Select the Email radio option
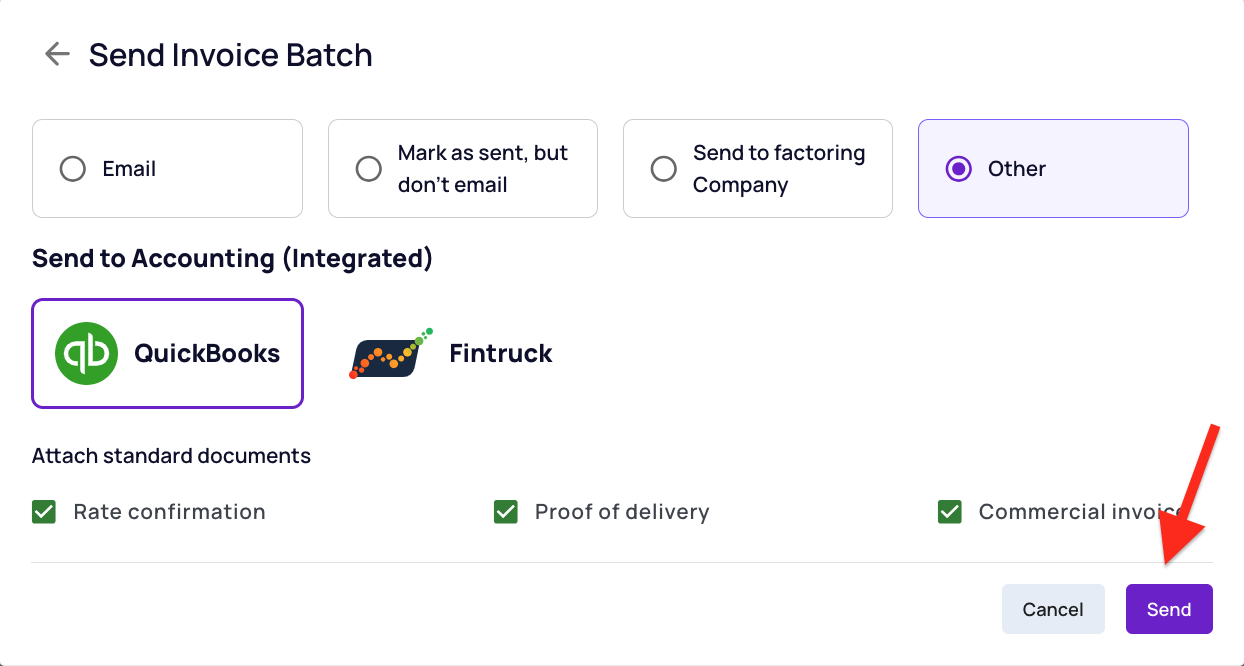 point(73,169)
